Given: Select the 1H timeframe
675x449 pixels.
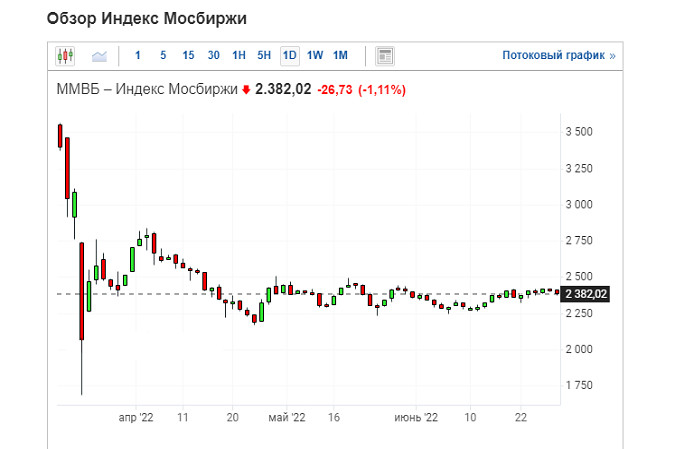Looking at the screenshot, I should click(x=239, y=55).
